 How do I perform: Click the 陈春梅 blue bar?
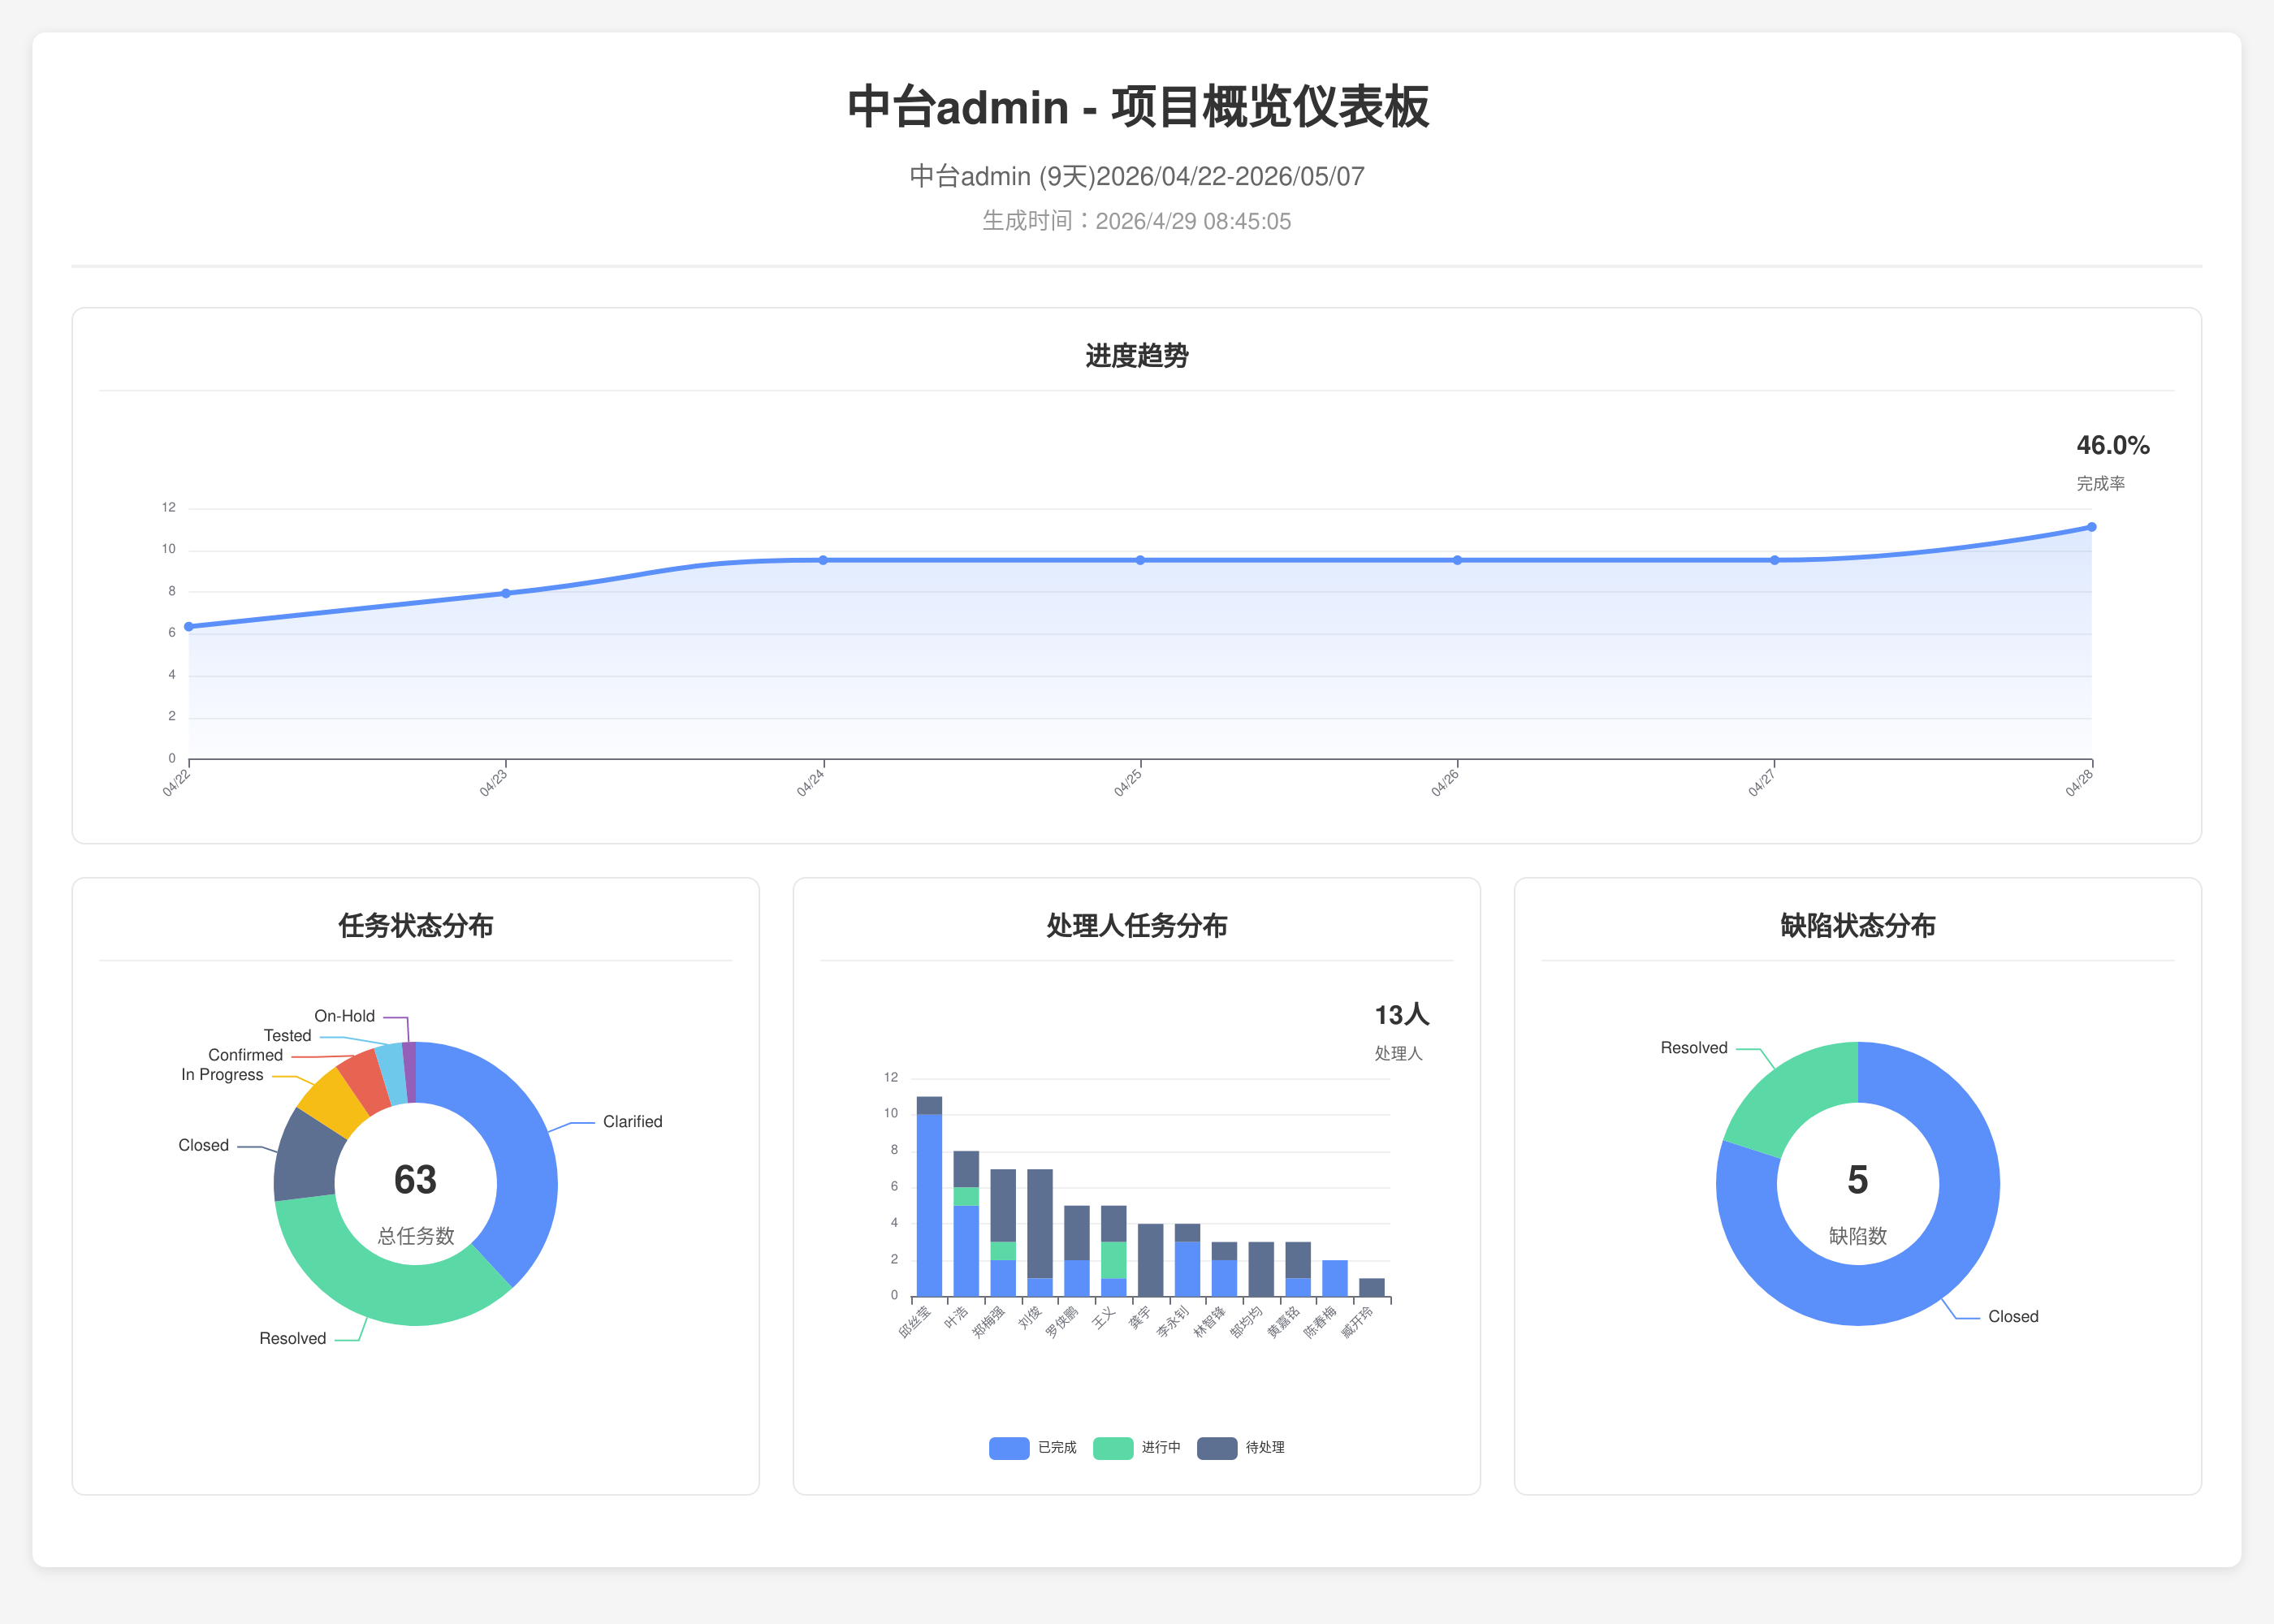coord(1334,1278)
